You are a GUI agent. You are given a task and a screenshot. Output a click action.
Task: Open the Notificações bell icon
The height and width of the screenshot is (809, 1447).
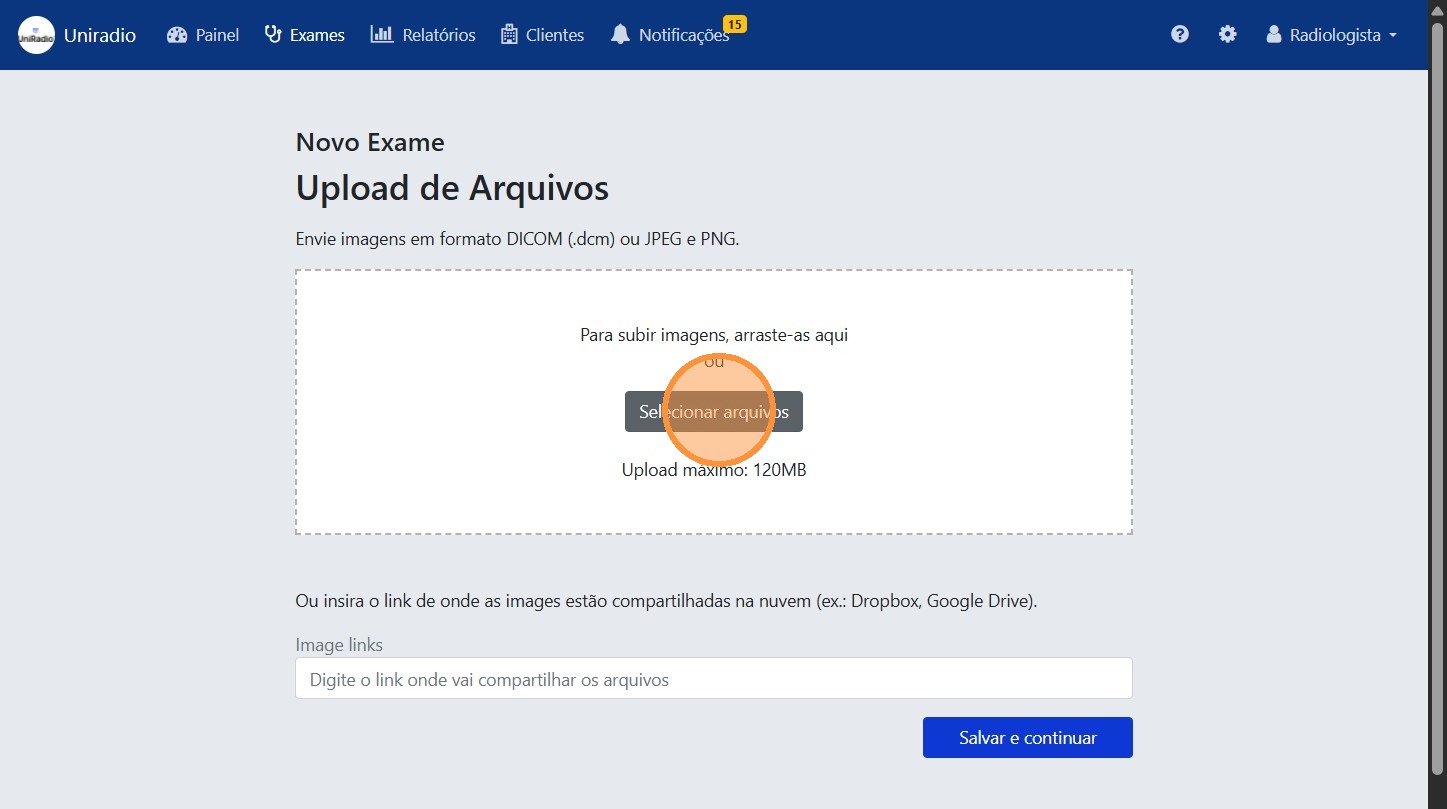(620, 34)
